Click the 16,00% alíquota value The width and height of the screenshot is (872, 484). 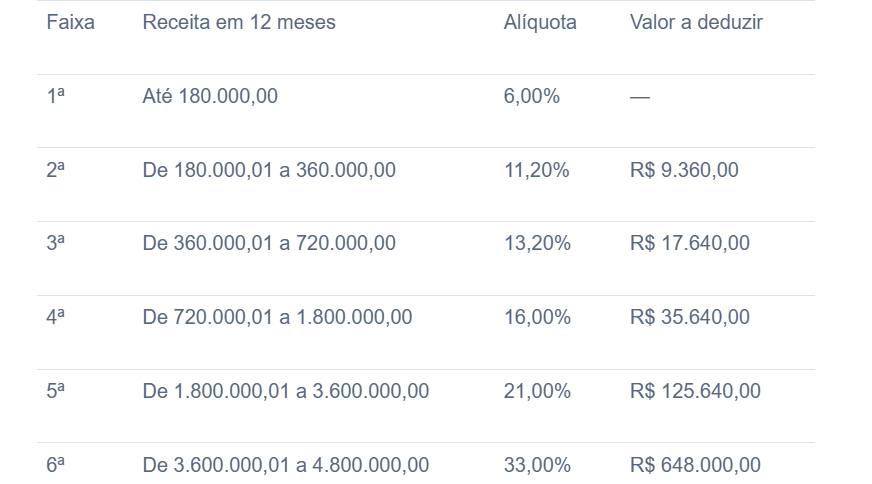click(537, 317)
